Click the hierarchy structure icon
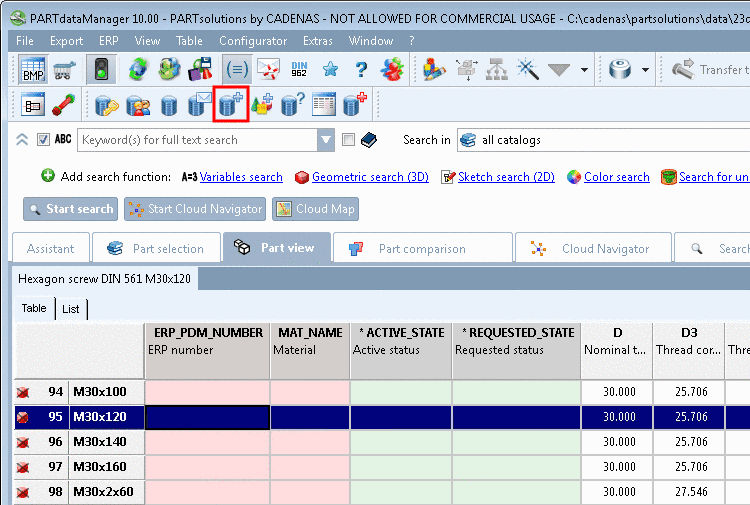750x505 pixels. click(x=497, y=70)
